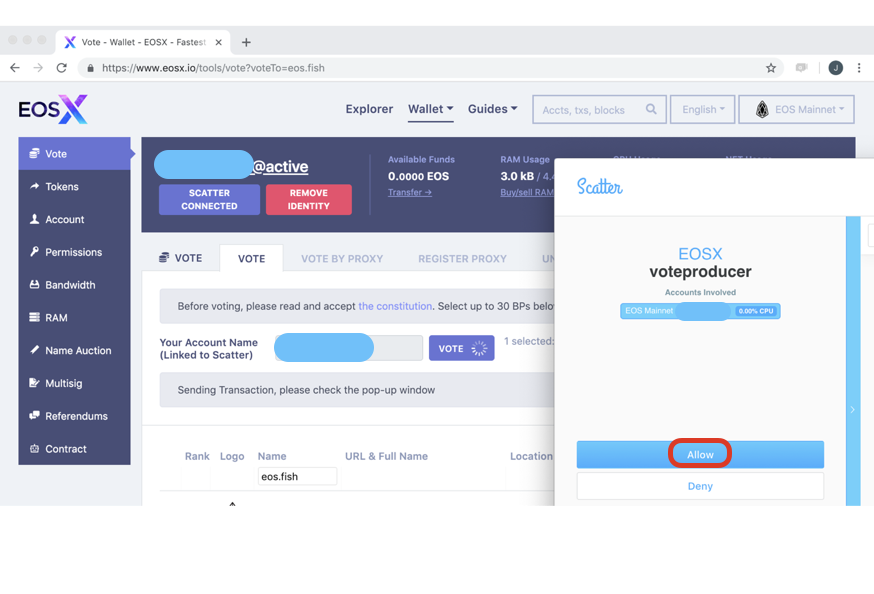Click the Multisig sidebar icon

(x=35, y=382)
